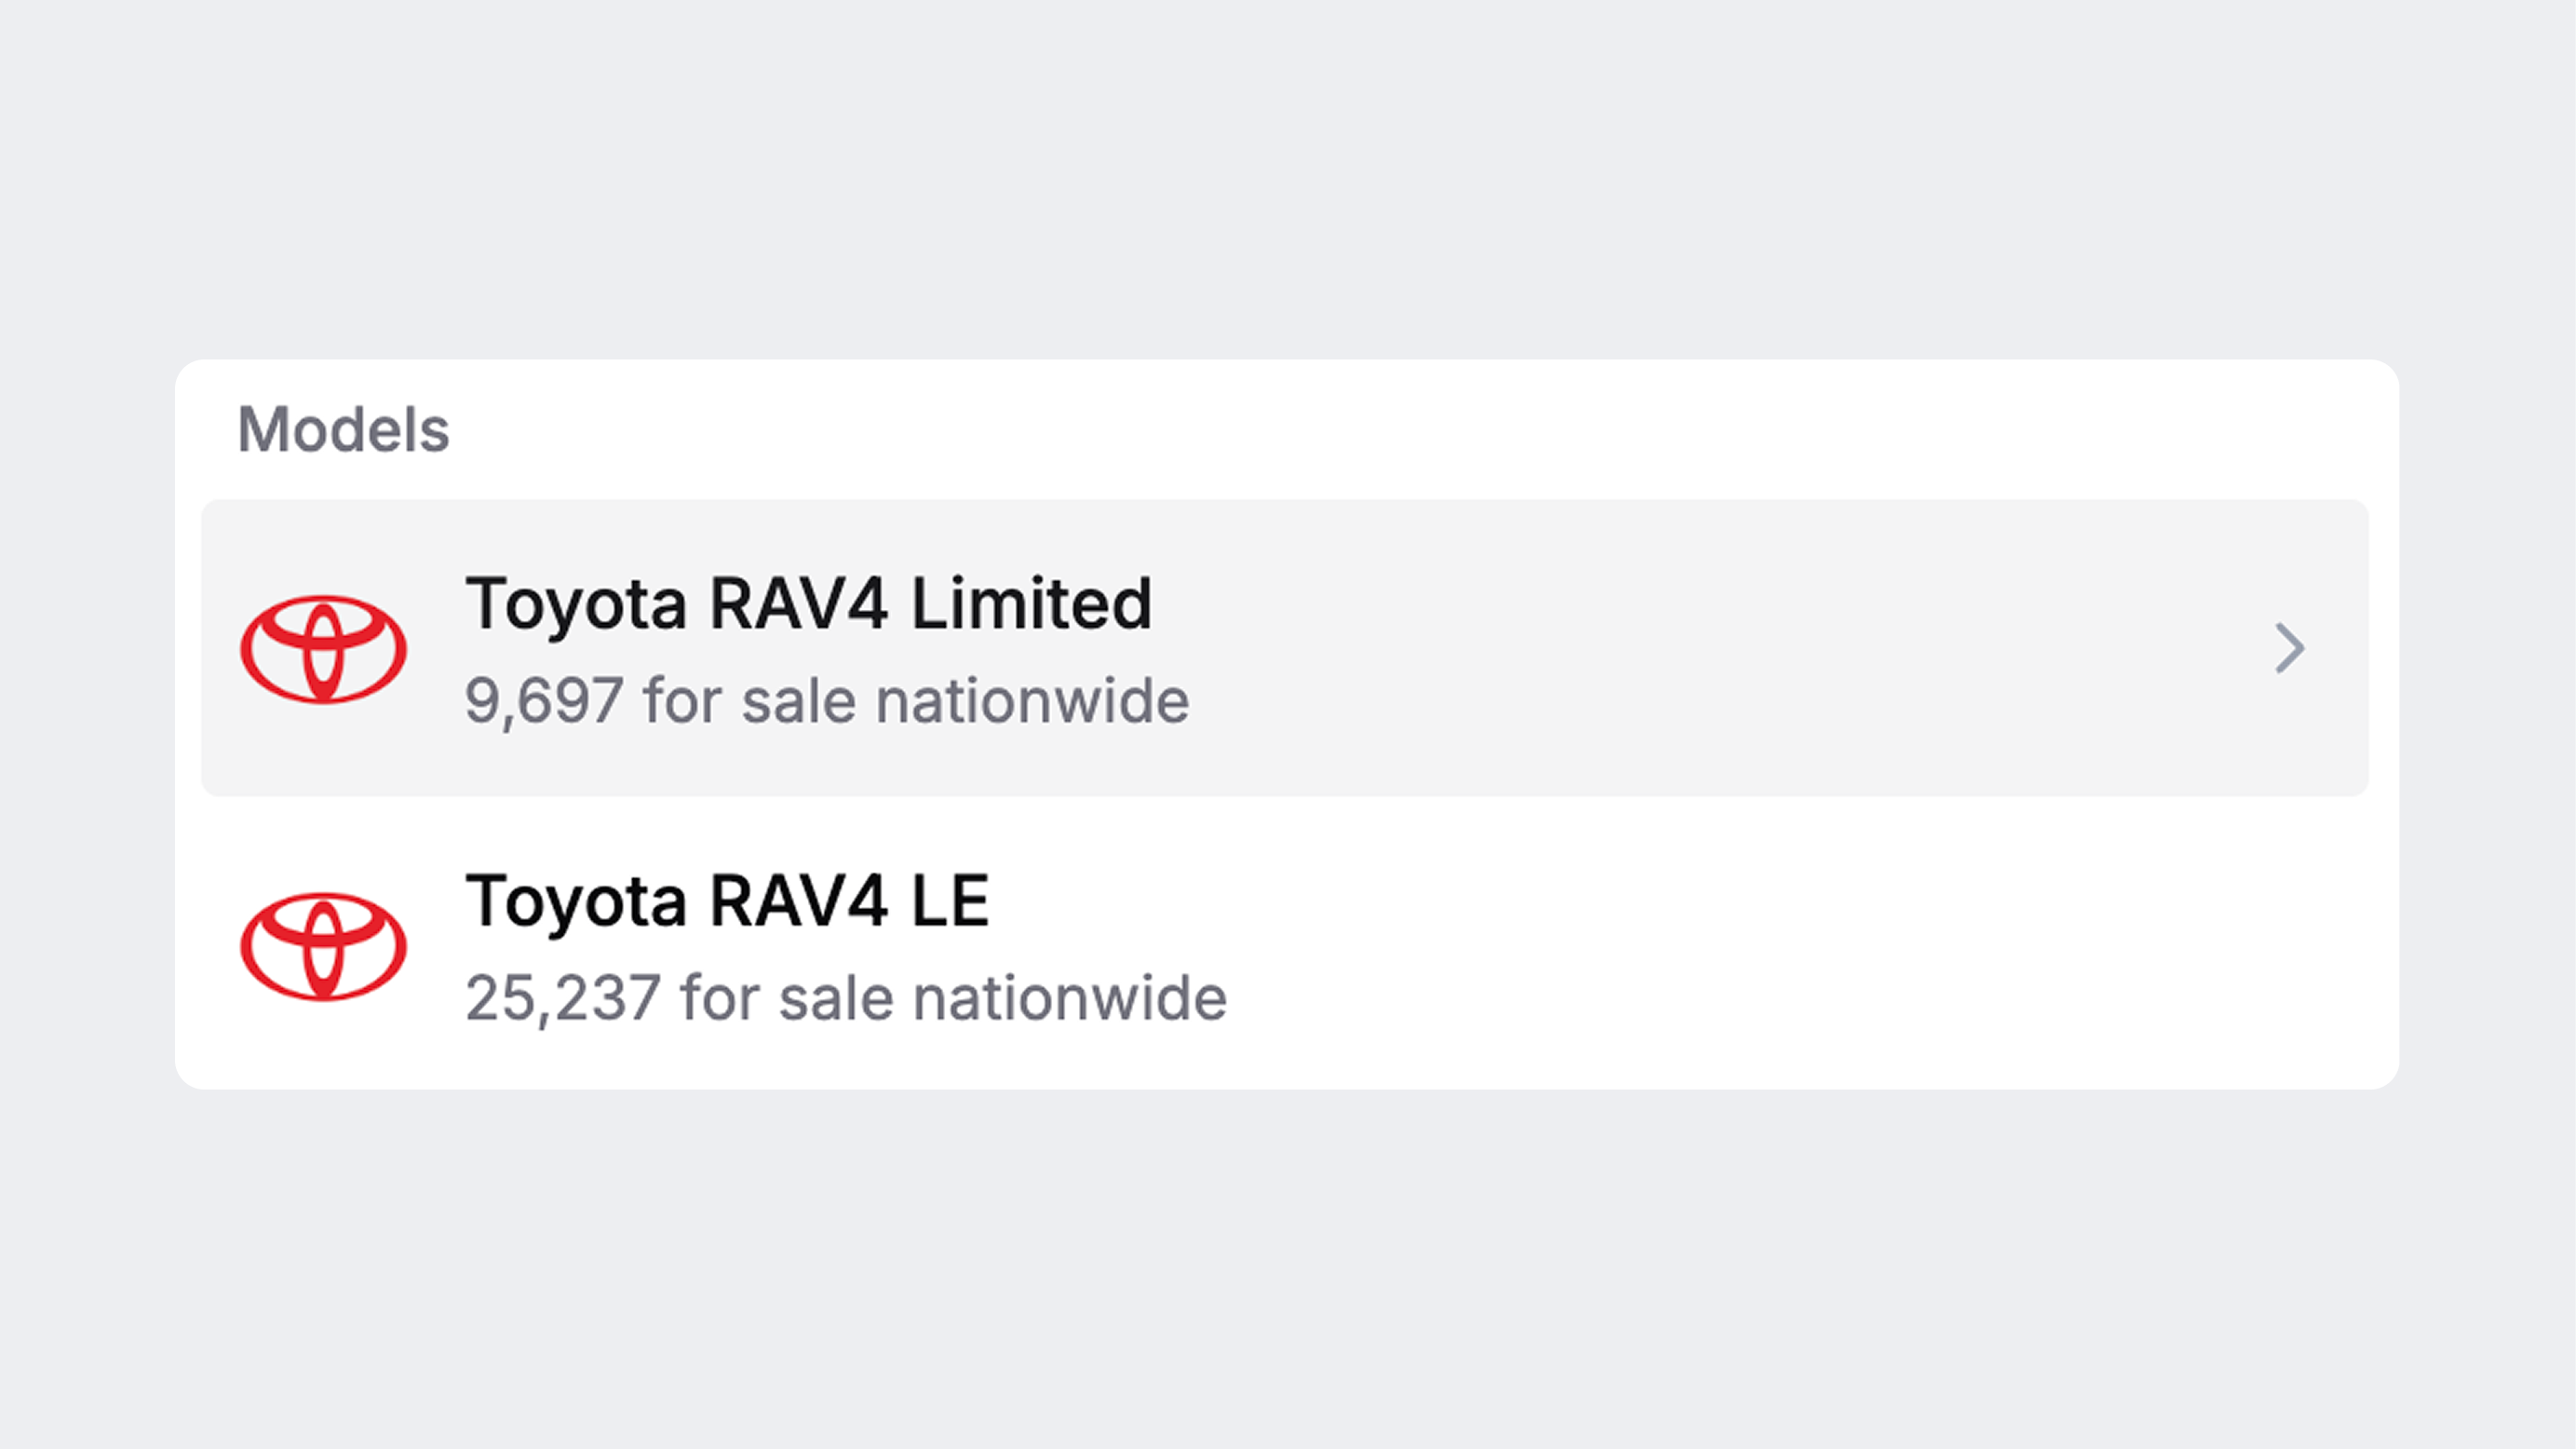Click nationwide in the RAV4 Limited subtitle
Screen dimensions: 2576x1449
click(x=1032, y=700)
